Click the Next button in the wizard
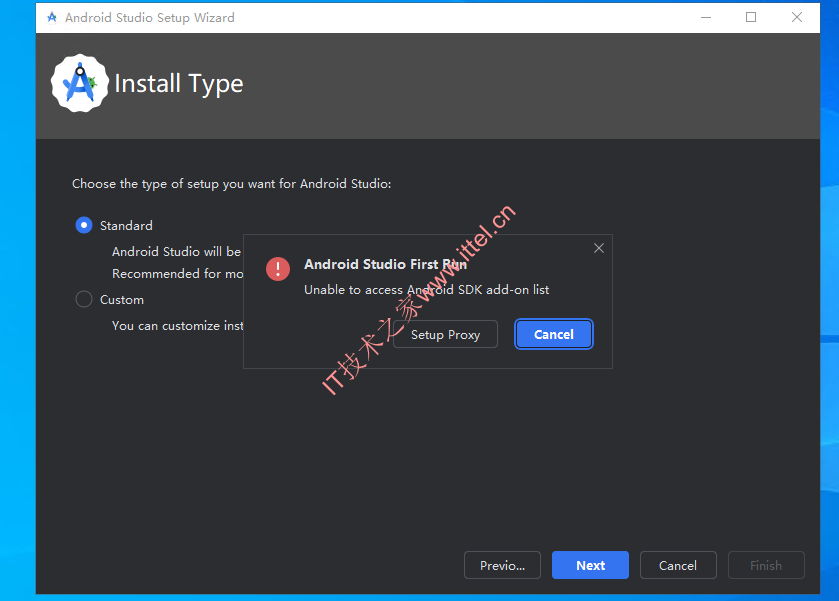 pyautogui.click(x=590, y=565)
